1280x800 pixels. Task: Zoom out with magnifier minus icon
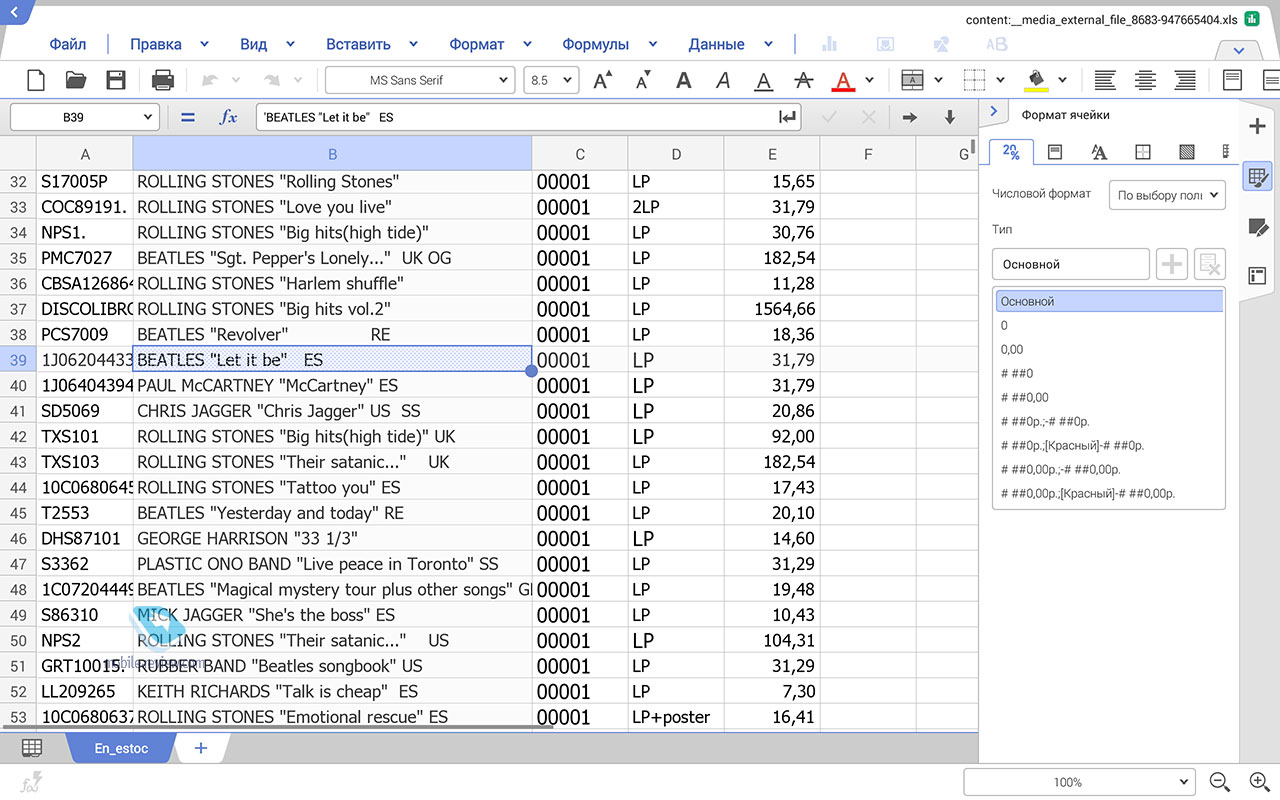[x=1220, y=782]
